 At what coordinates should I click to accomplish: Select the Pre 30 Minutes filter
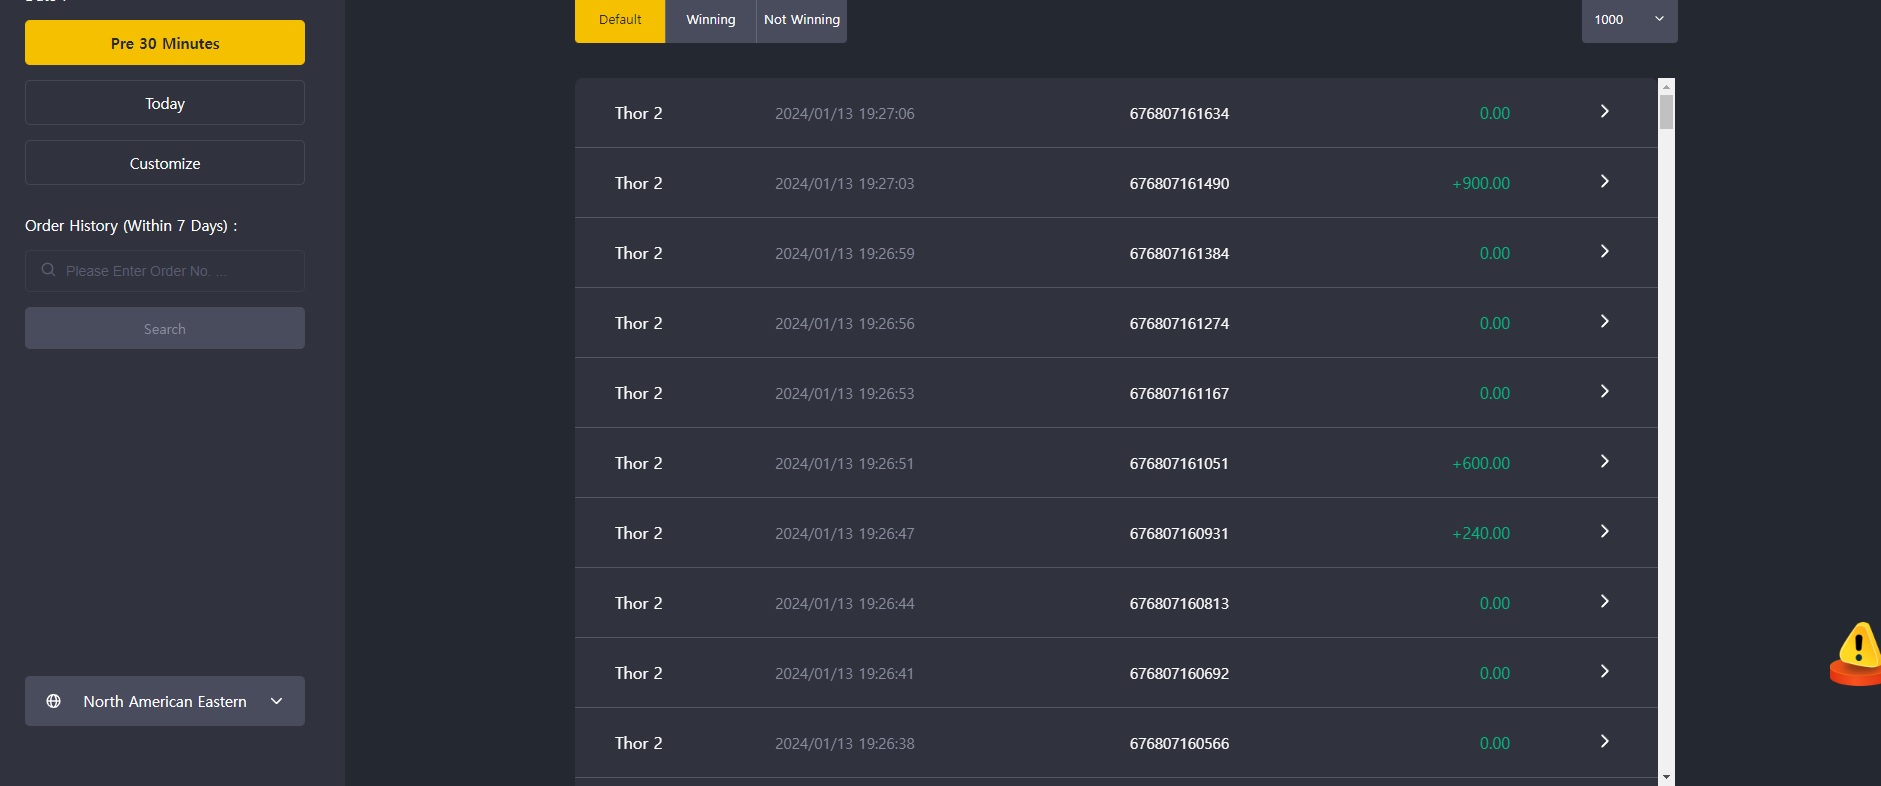[x=165, y=43]
